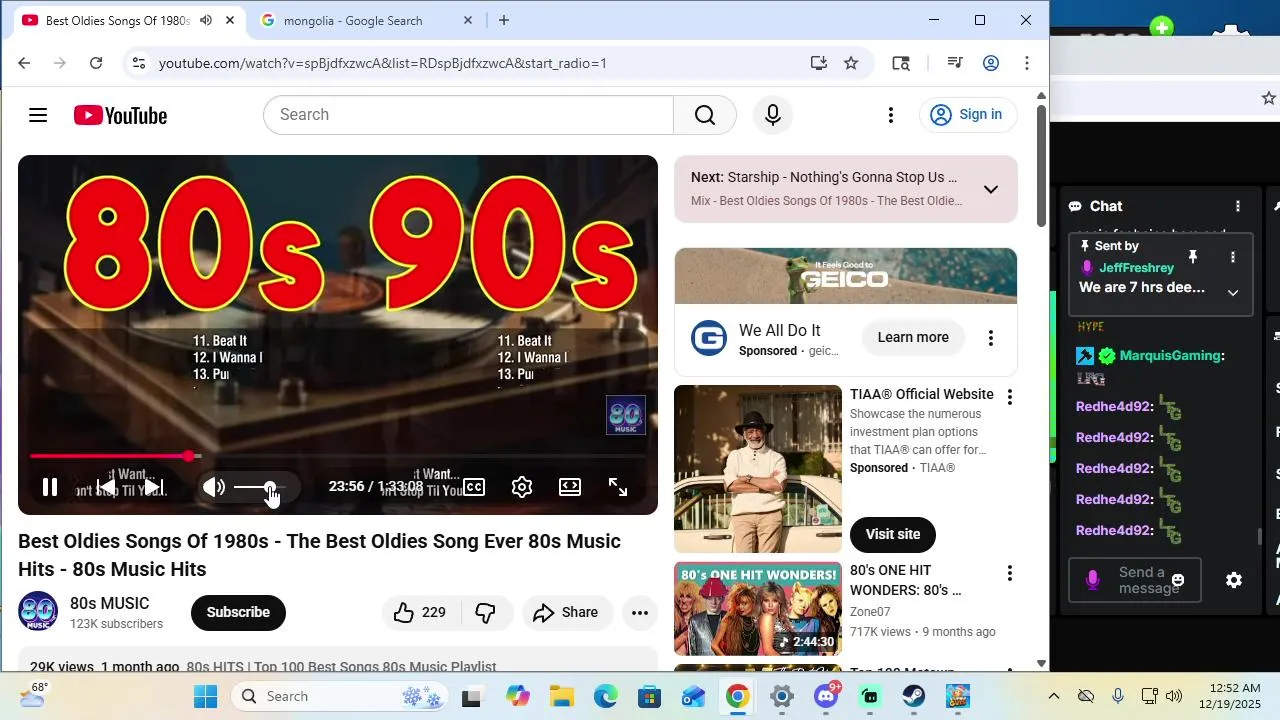
Task: Dislike the video with thumbs down
Action: click(x=485, y=612)
